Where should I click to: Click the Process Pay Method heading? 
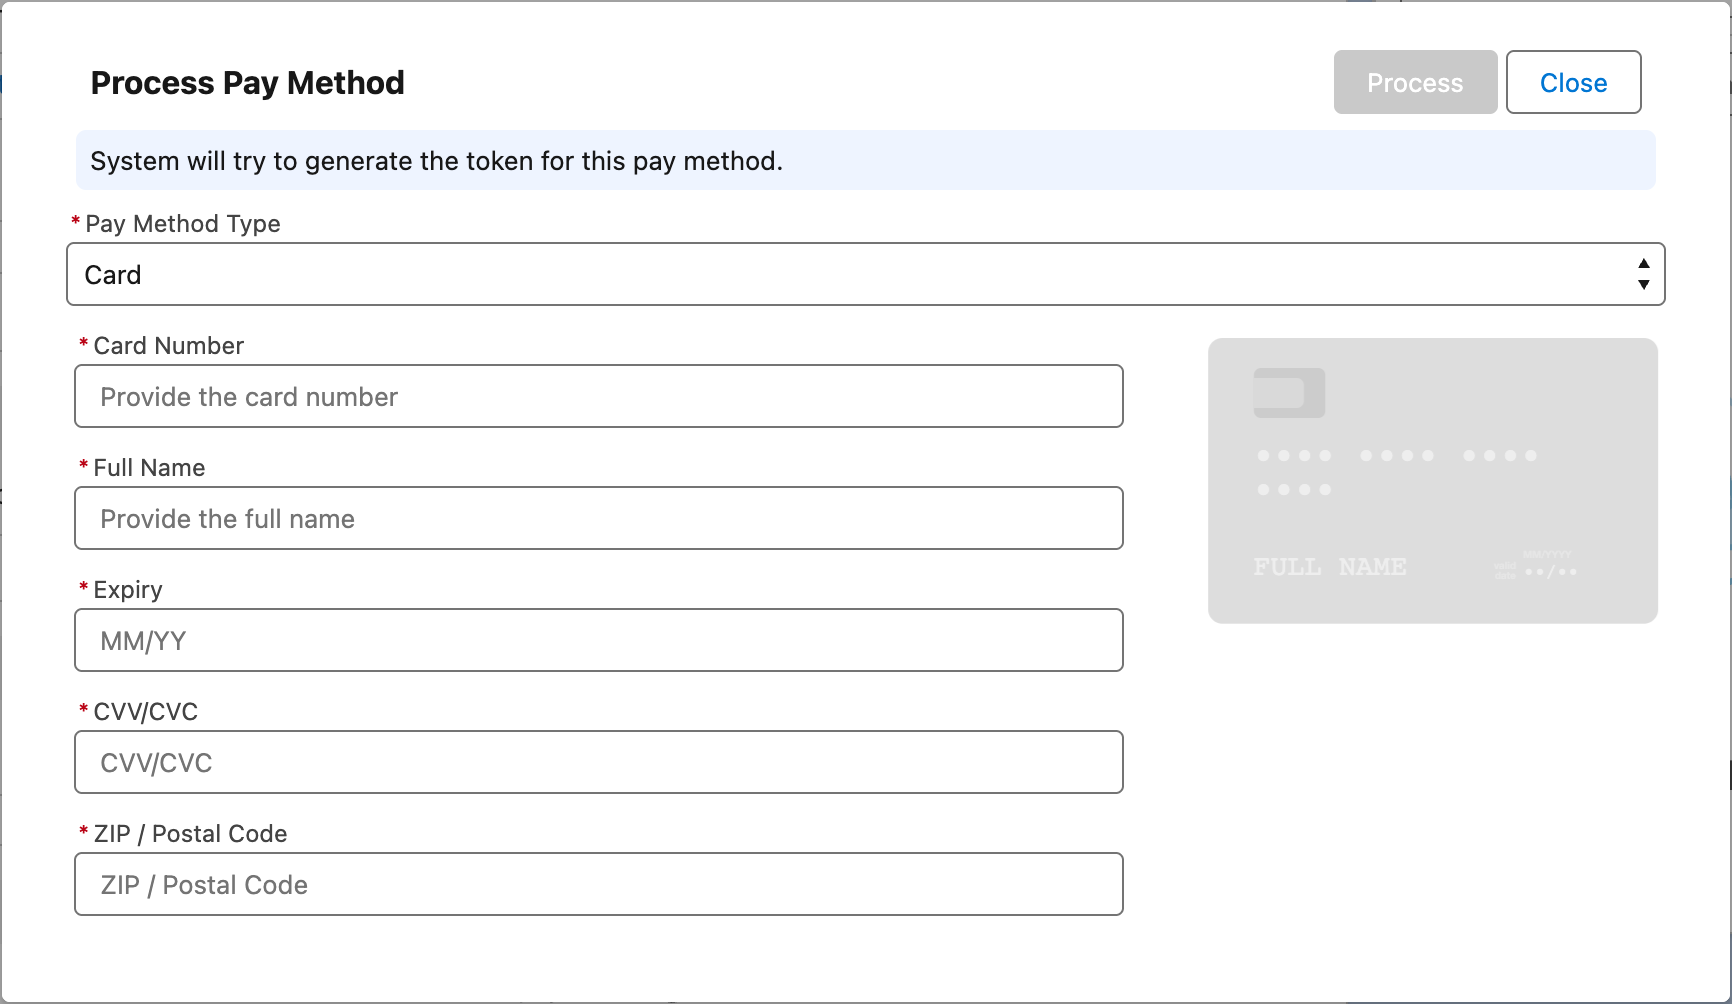pyautogui.click(x=247, y=82)
